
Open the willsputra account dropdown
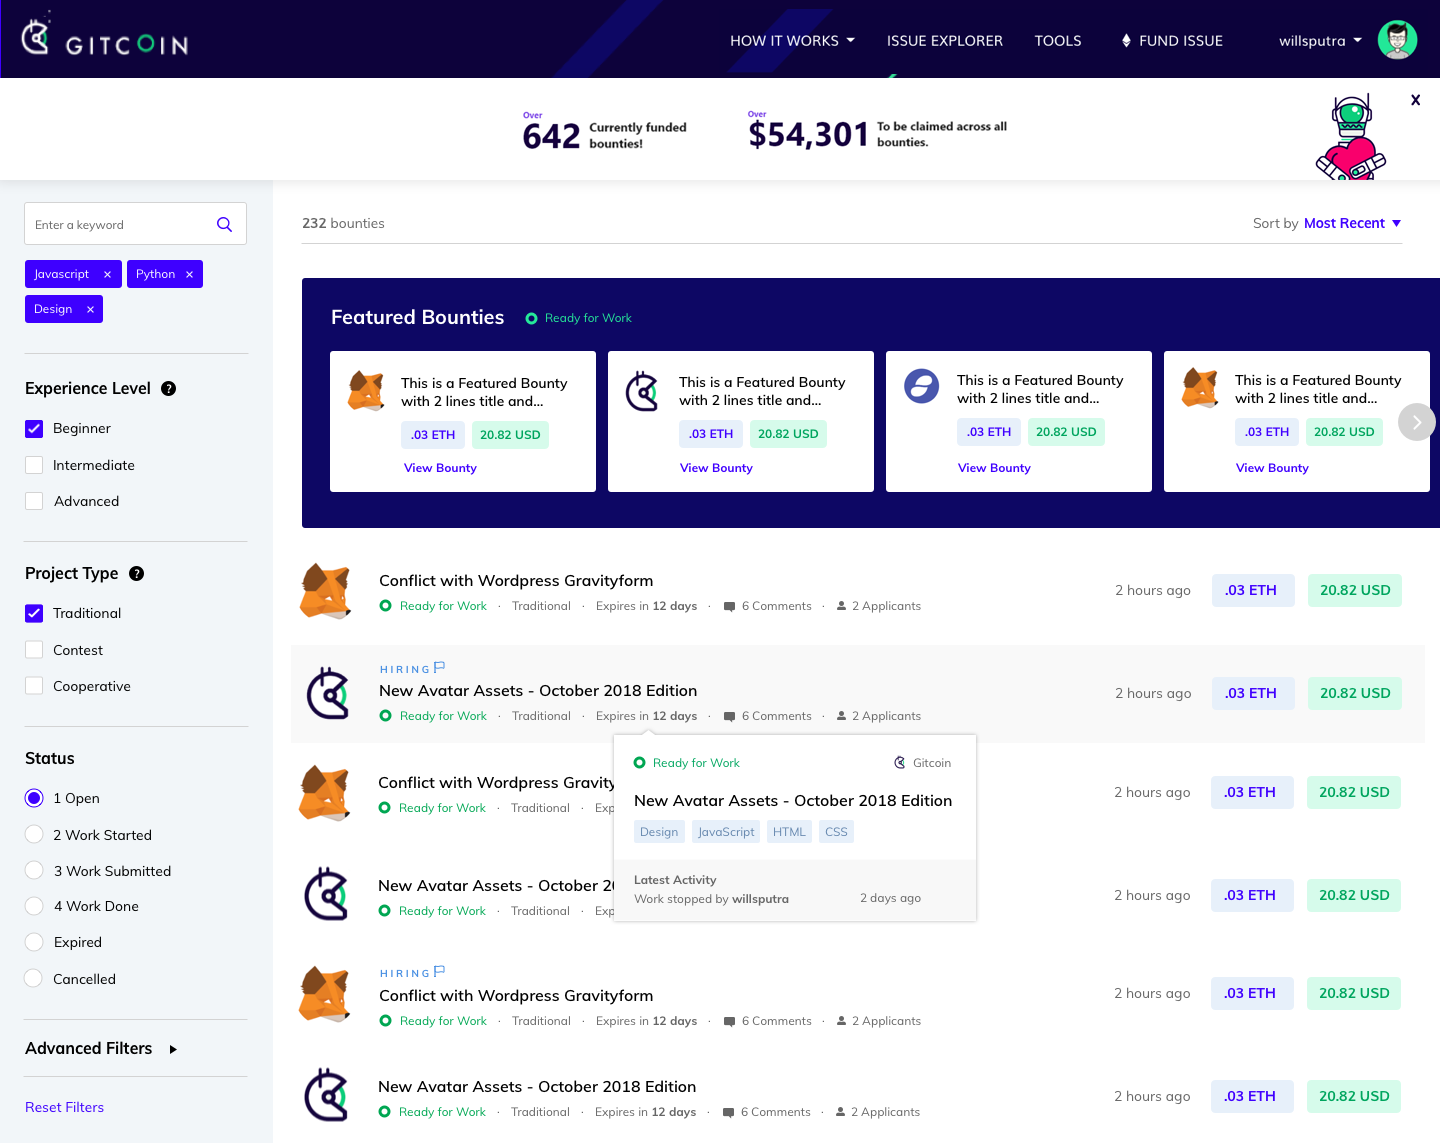click(x=1320, y=41)
